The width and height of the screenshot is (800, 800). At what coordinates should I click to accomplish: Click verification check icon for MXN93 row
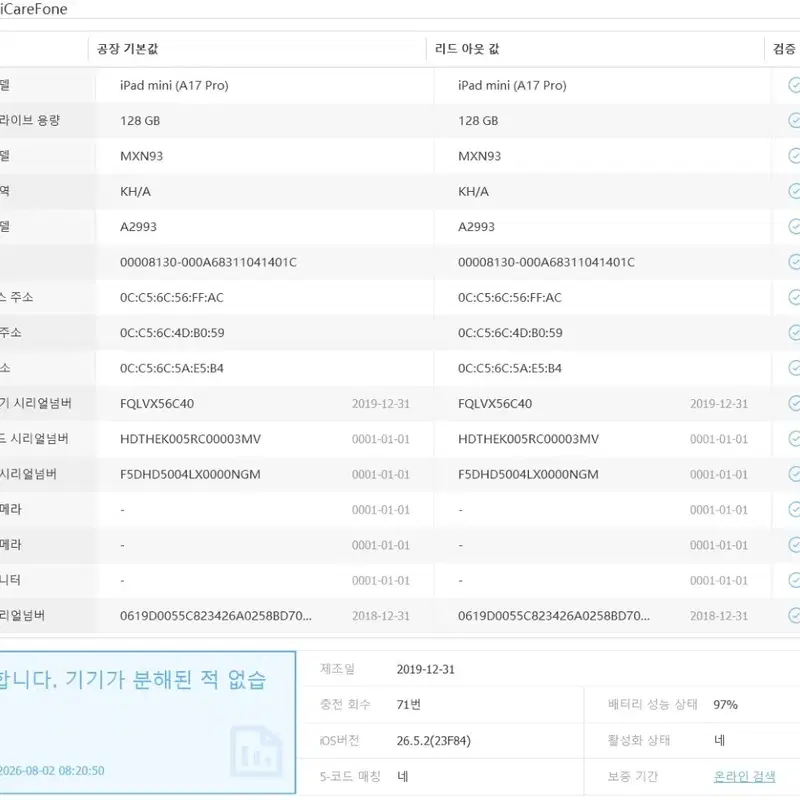(x=794, y=156)
